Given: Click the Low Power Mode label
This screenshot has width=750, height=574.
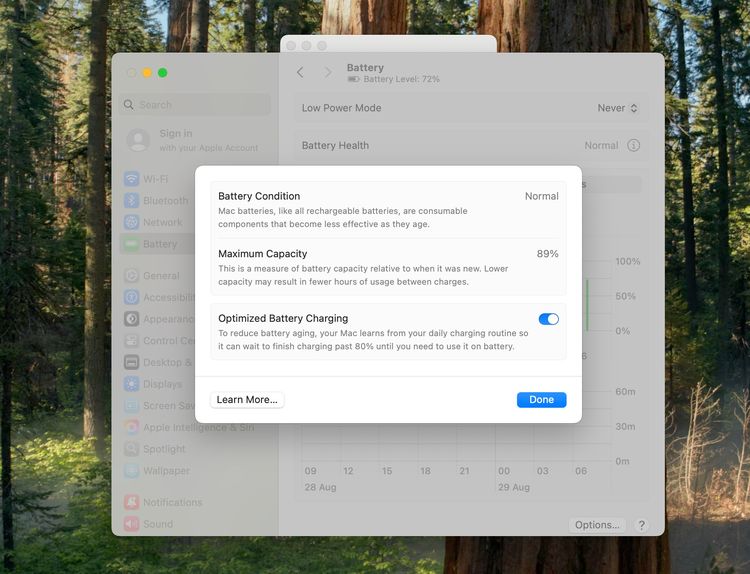Looking at the screenshot, I should coord(342,108).
